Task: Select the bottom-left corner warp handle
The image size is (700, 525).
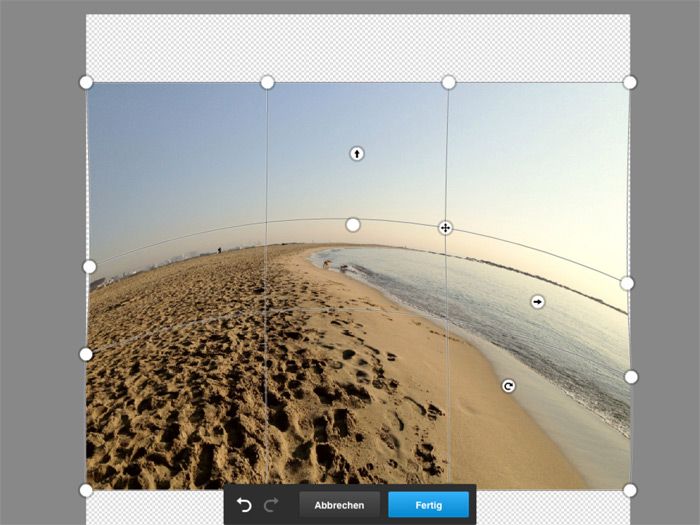Action: [x=86, y=490]
